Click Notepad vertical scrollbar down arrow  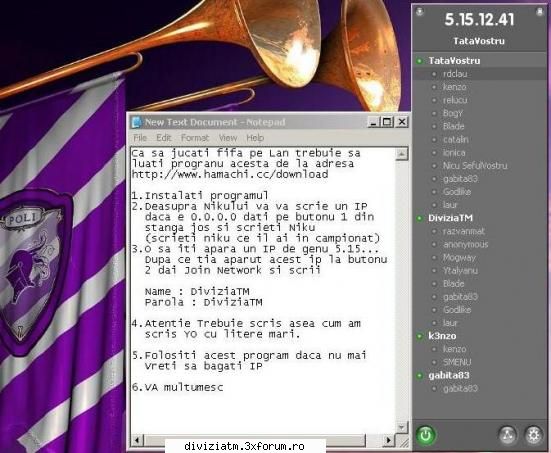402,427
